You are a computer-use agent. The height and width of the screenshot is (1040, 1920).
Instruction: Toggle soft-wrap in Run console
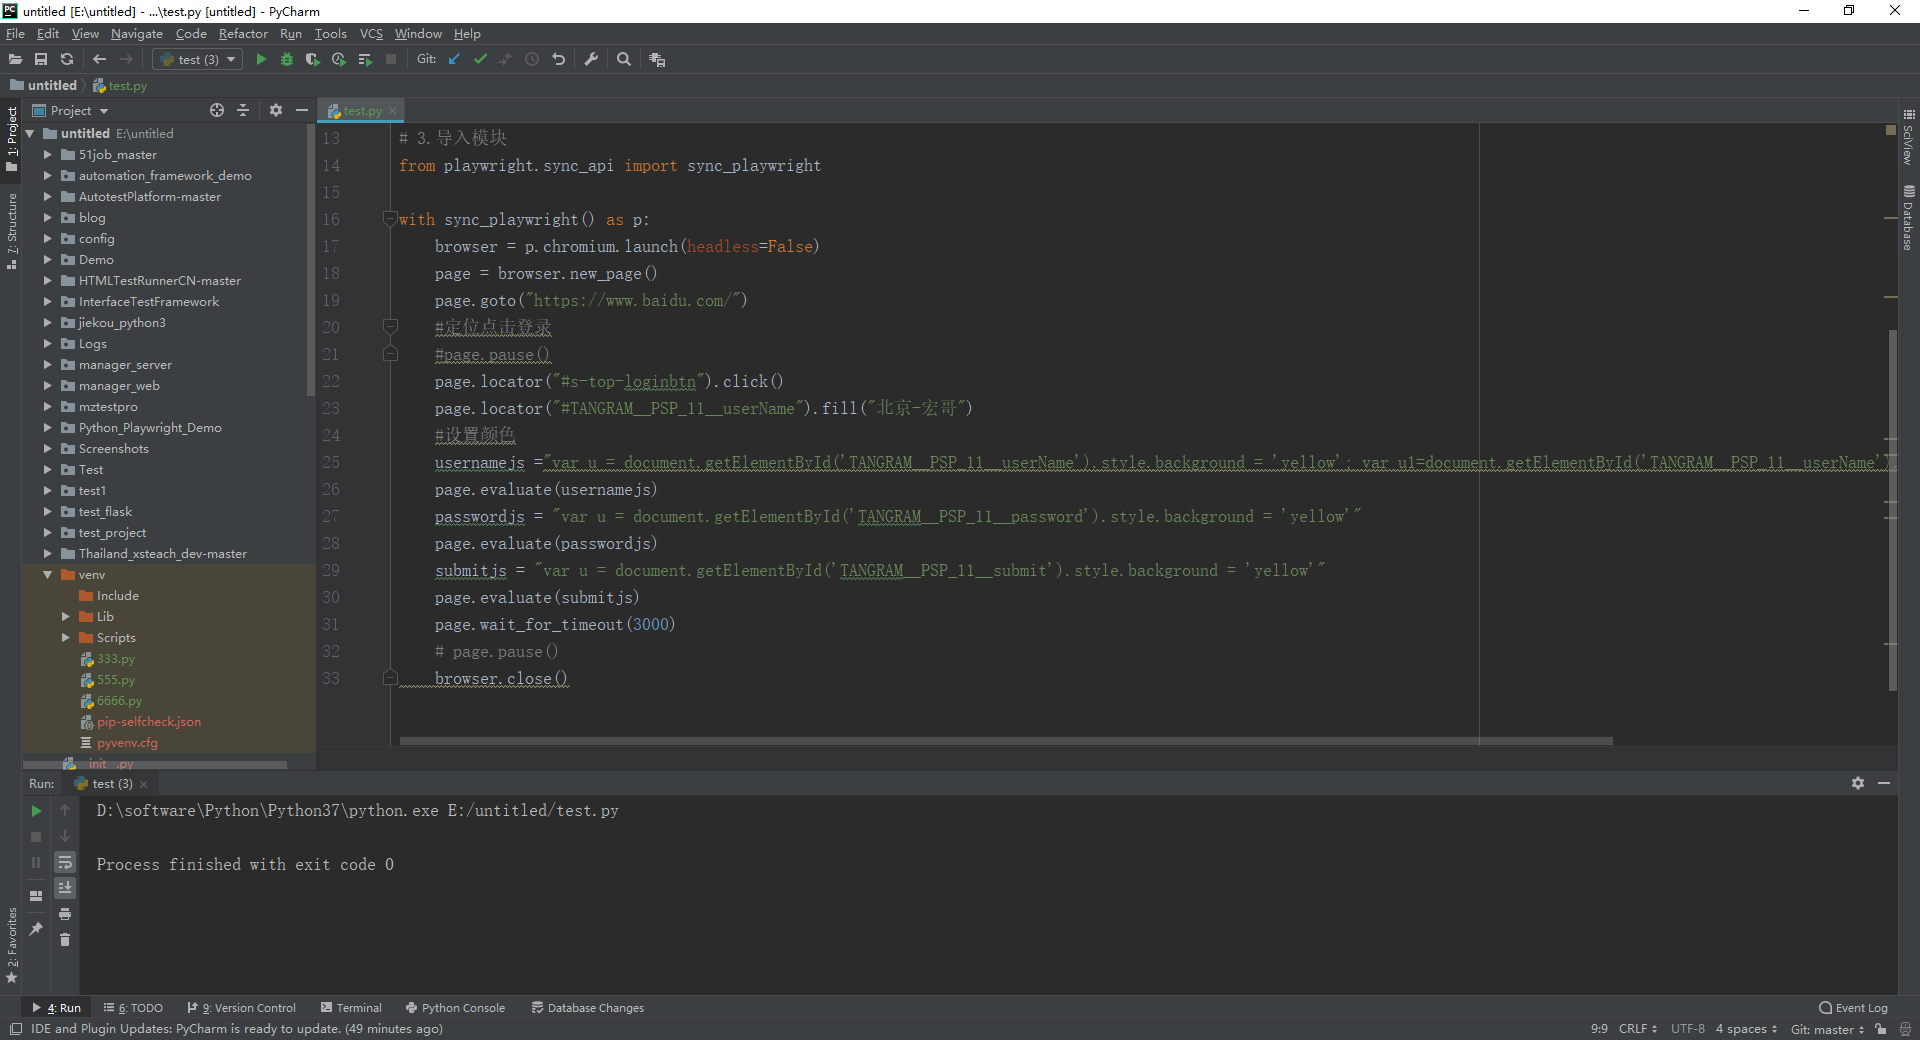(x=66, y=862)
